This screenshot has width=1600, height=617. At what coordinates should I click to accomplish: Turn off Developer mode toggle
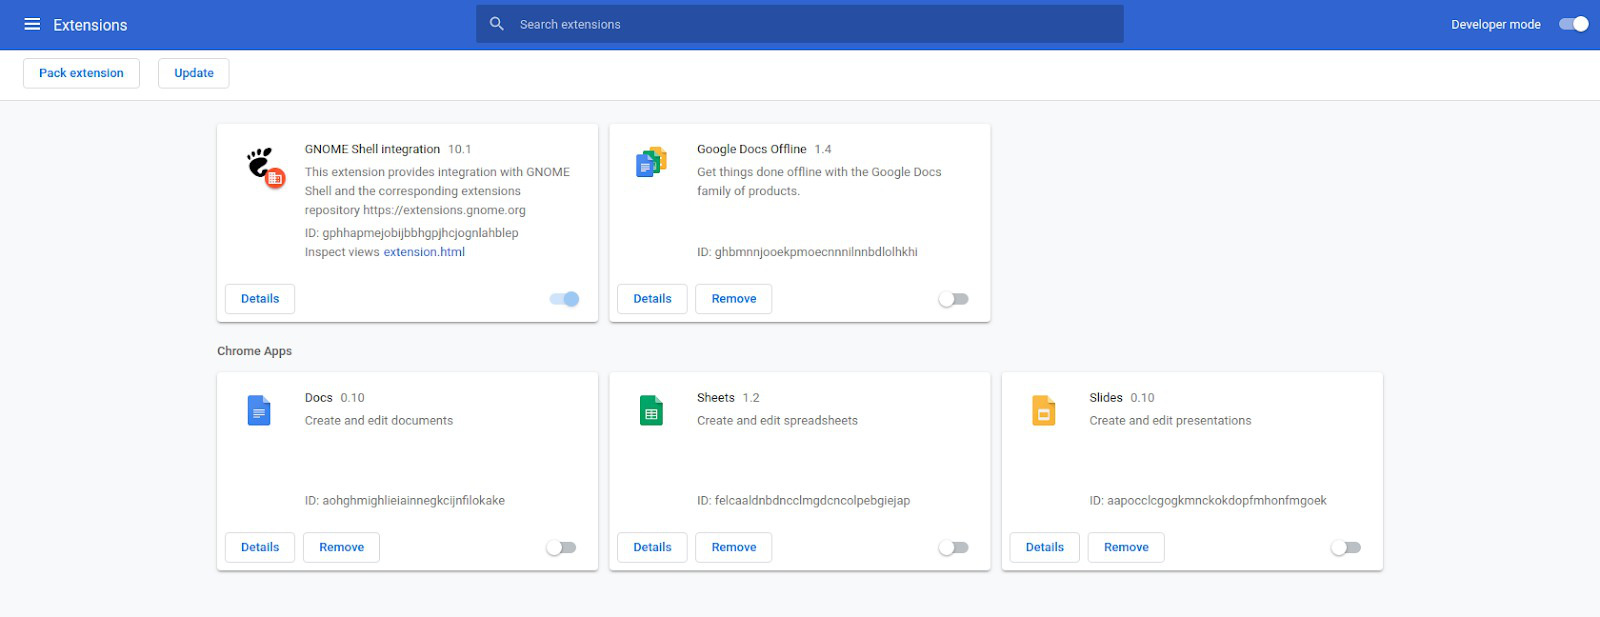[1573, 24]
